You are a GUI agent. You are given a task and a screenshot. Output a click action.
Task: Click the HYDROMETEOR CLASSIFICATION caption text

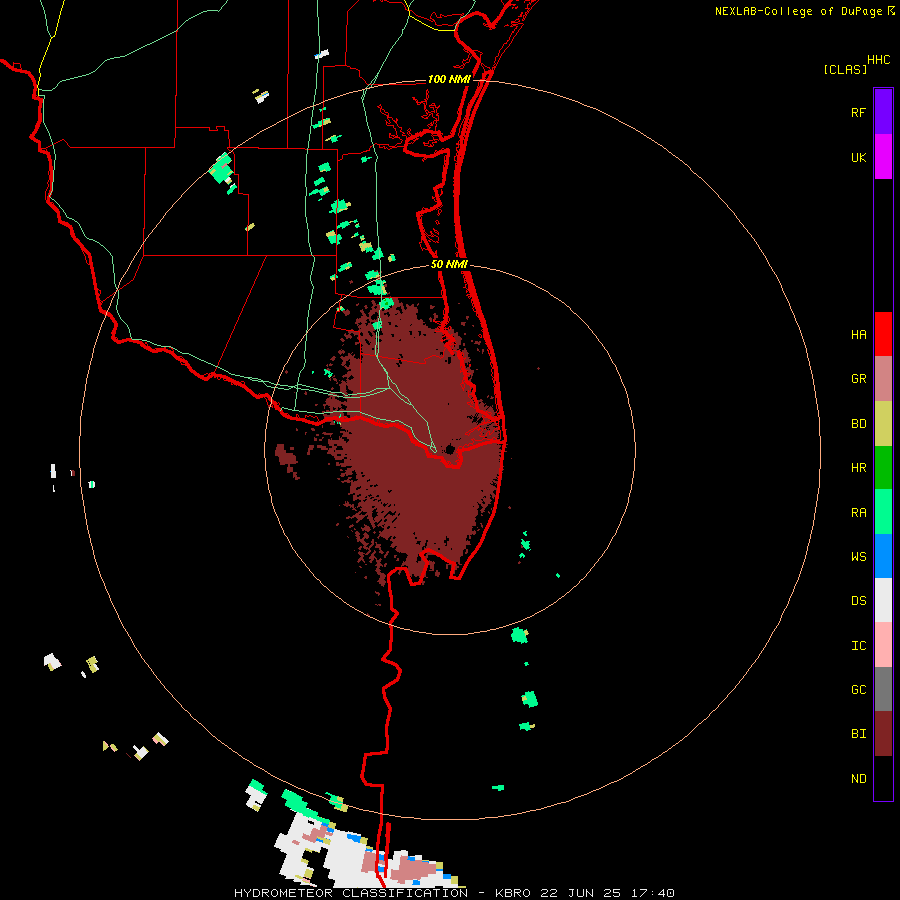point(351,893)
